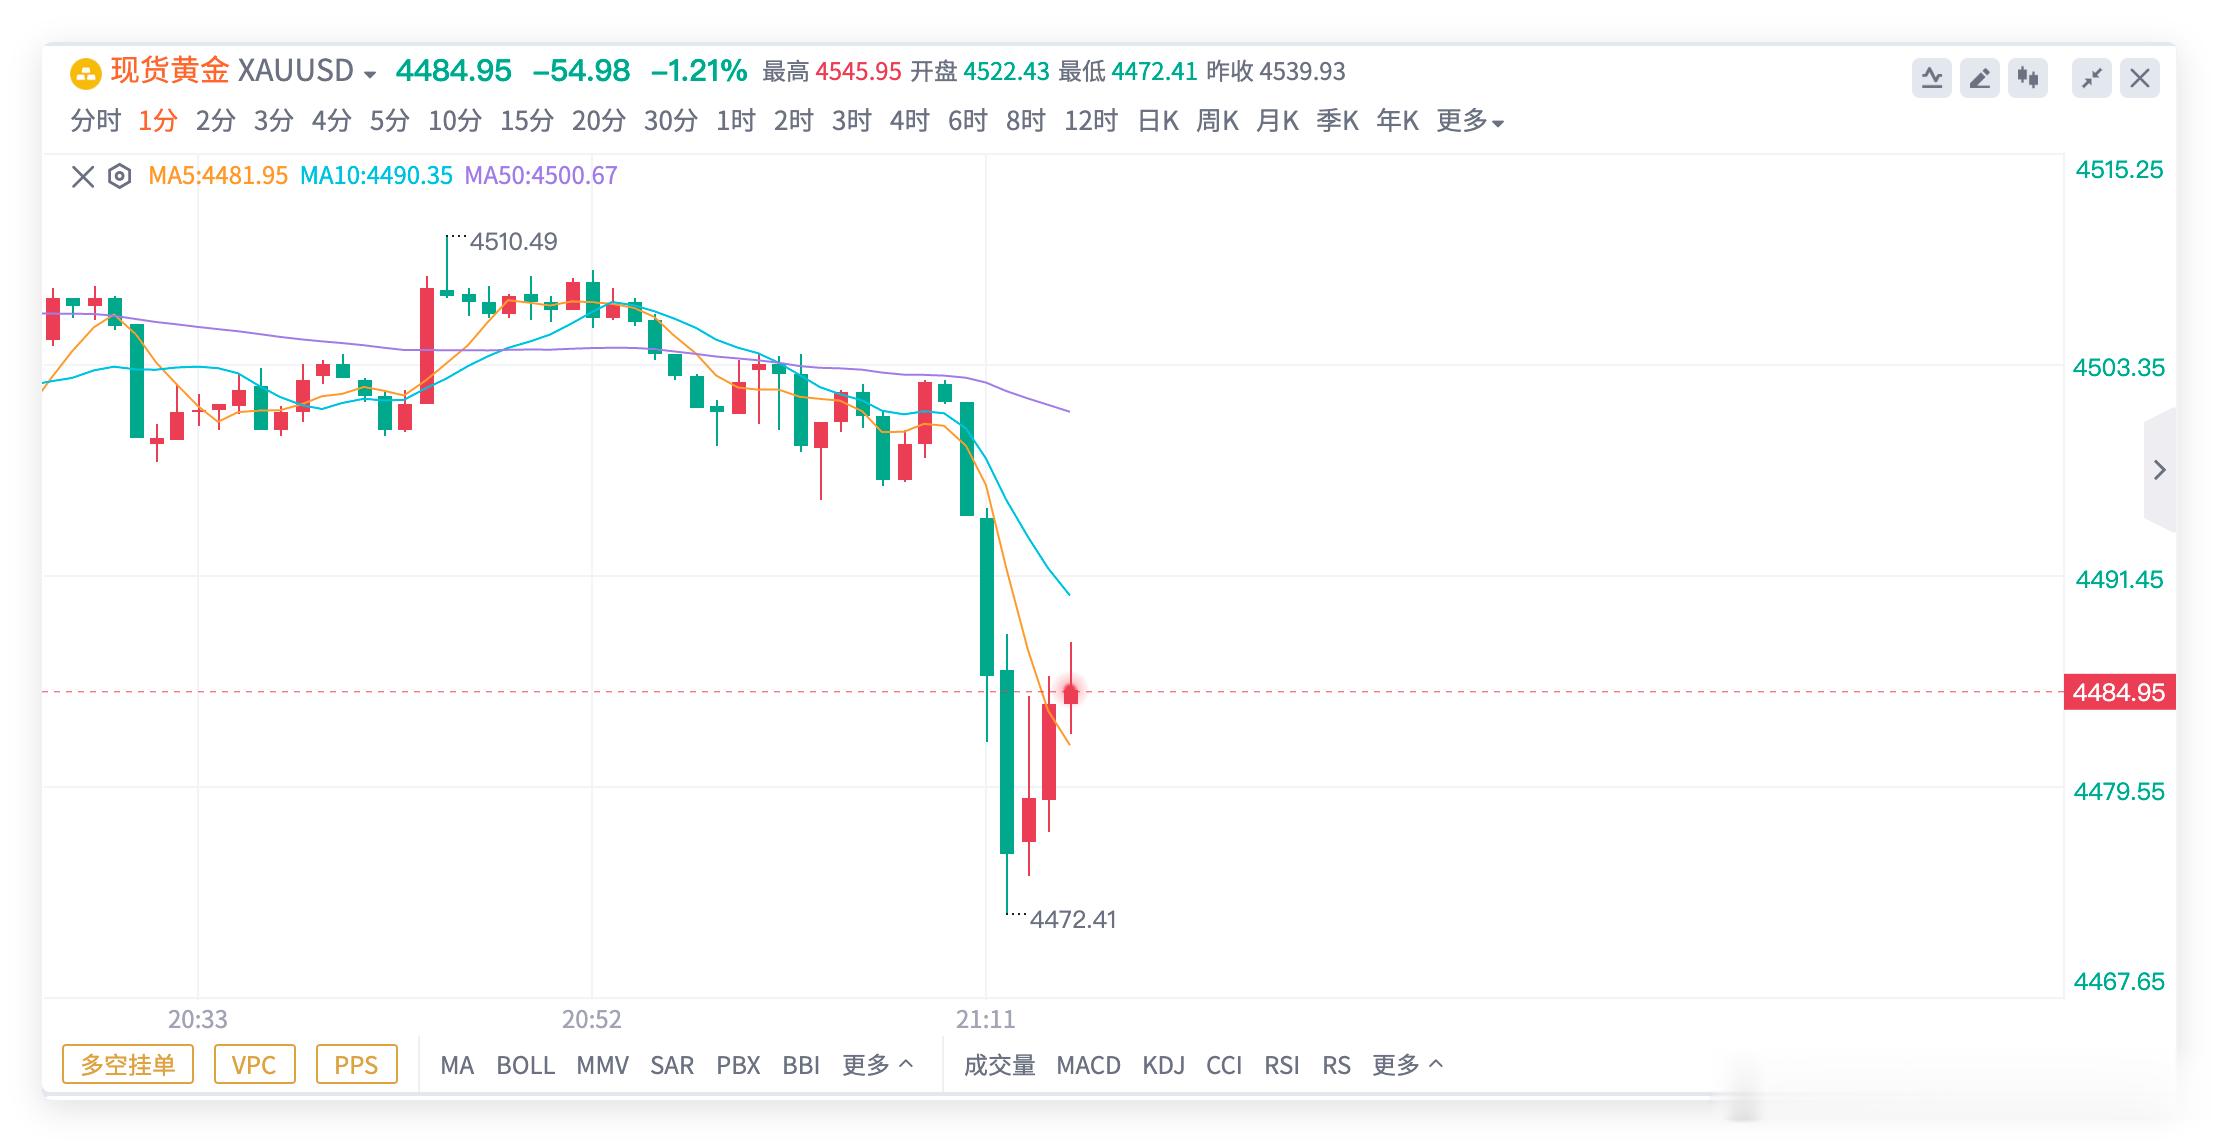This screenshot has width=2220, height=1142.
Task: Close the chart panel with X
Action: pyautogui.click(x=2140, y=78)
